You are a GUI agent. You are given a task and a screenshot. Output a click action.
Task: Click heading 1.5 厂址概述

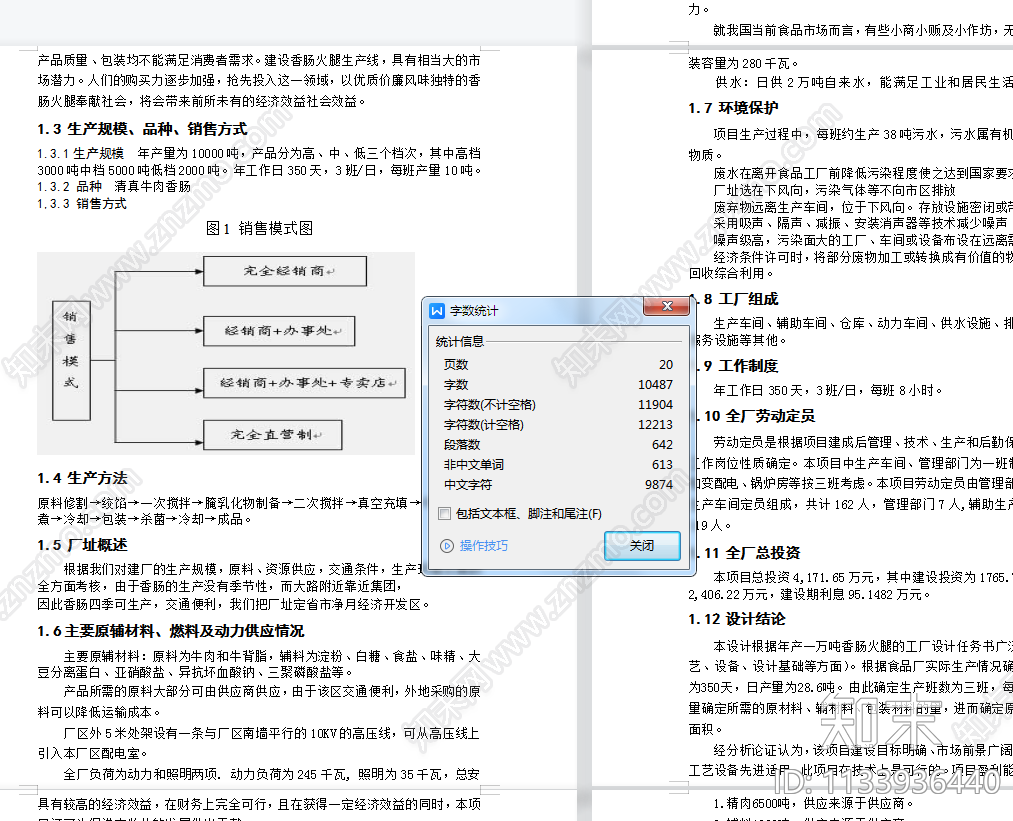coord(82,545)
